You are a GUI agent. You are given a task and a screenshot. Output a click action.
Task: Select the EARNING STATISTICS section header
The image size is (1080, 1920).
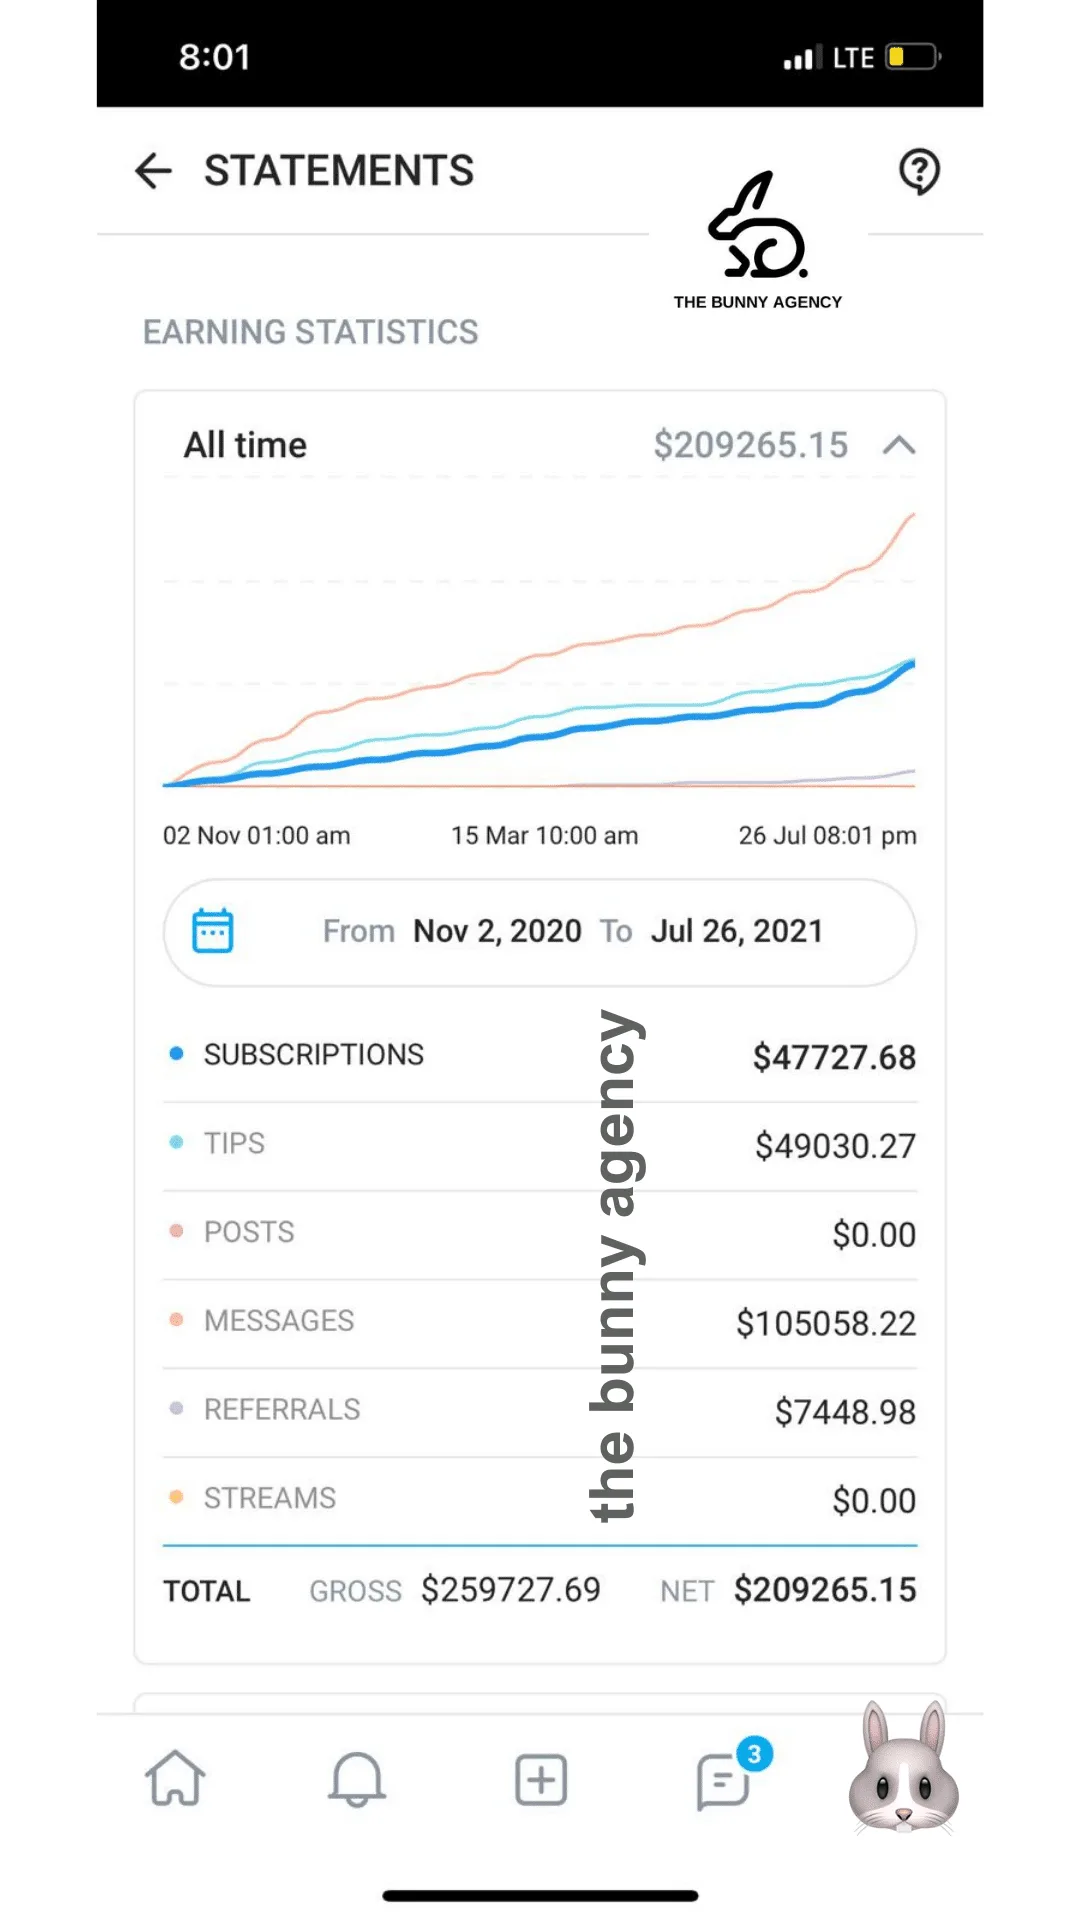pyautogui.click(x=311, y=332)
